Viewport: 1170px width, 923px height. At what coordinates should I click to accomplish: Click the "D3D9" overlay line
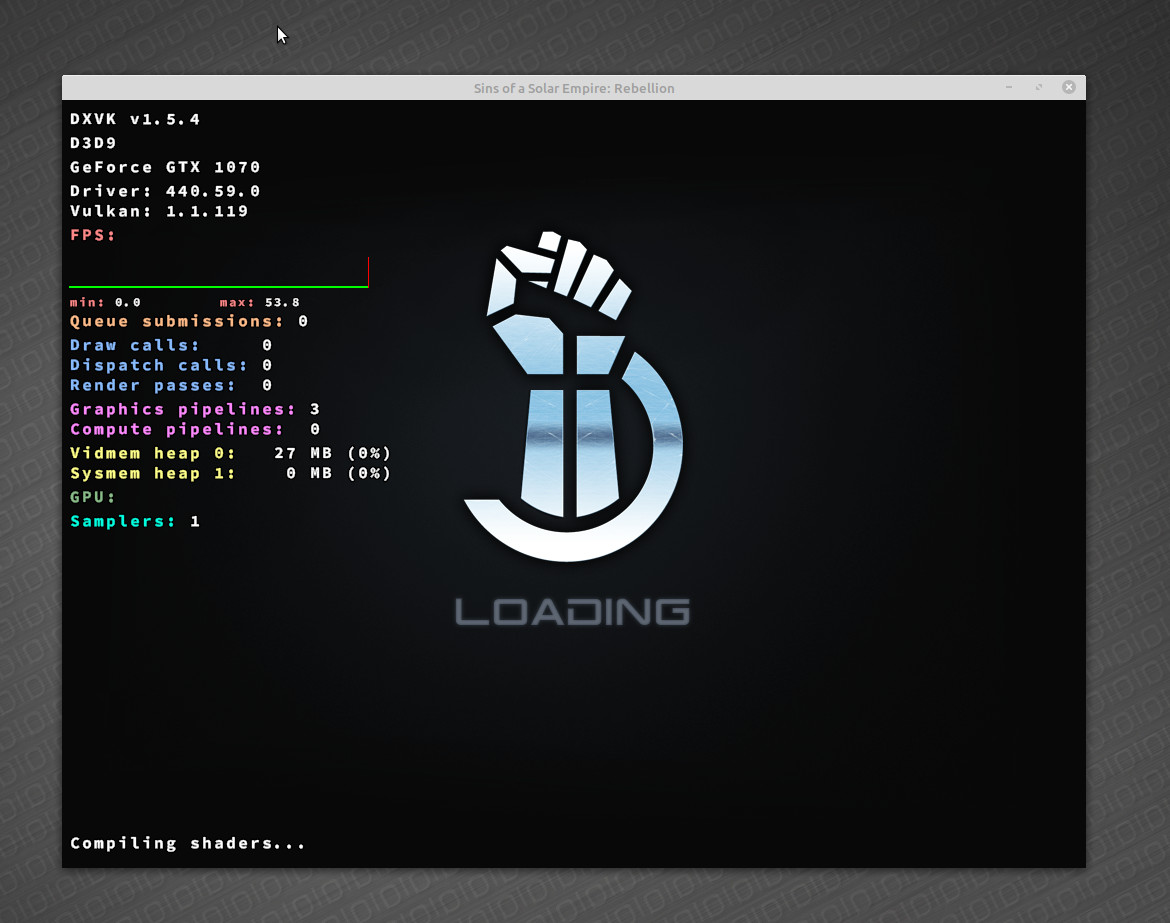(x=93, y=143)
